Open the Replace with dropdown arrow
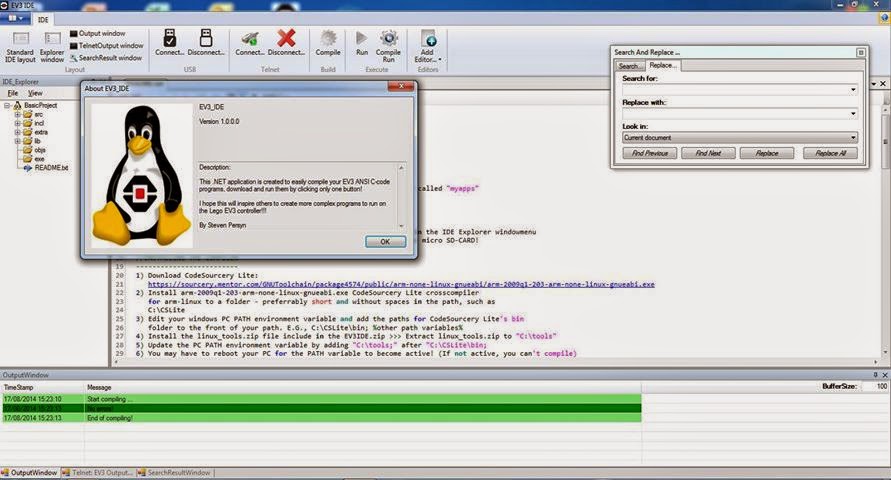Image resolution: width=891 pixels, height=480 pixels. [853, 114]
